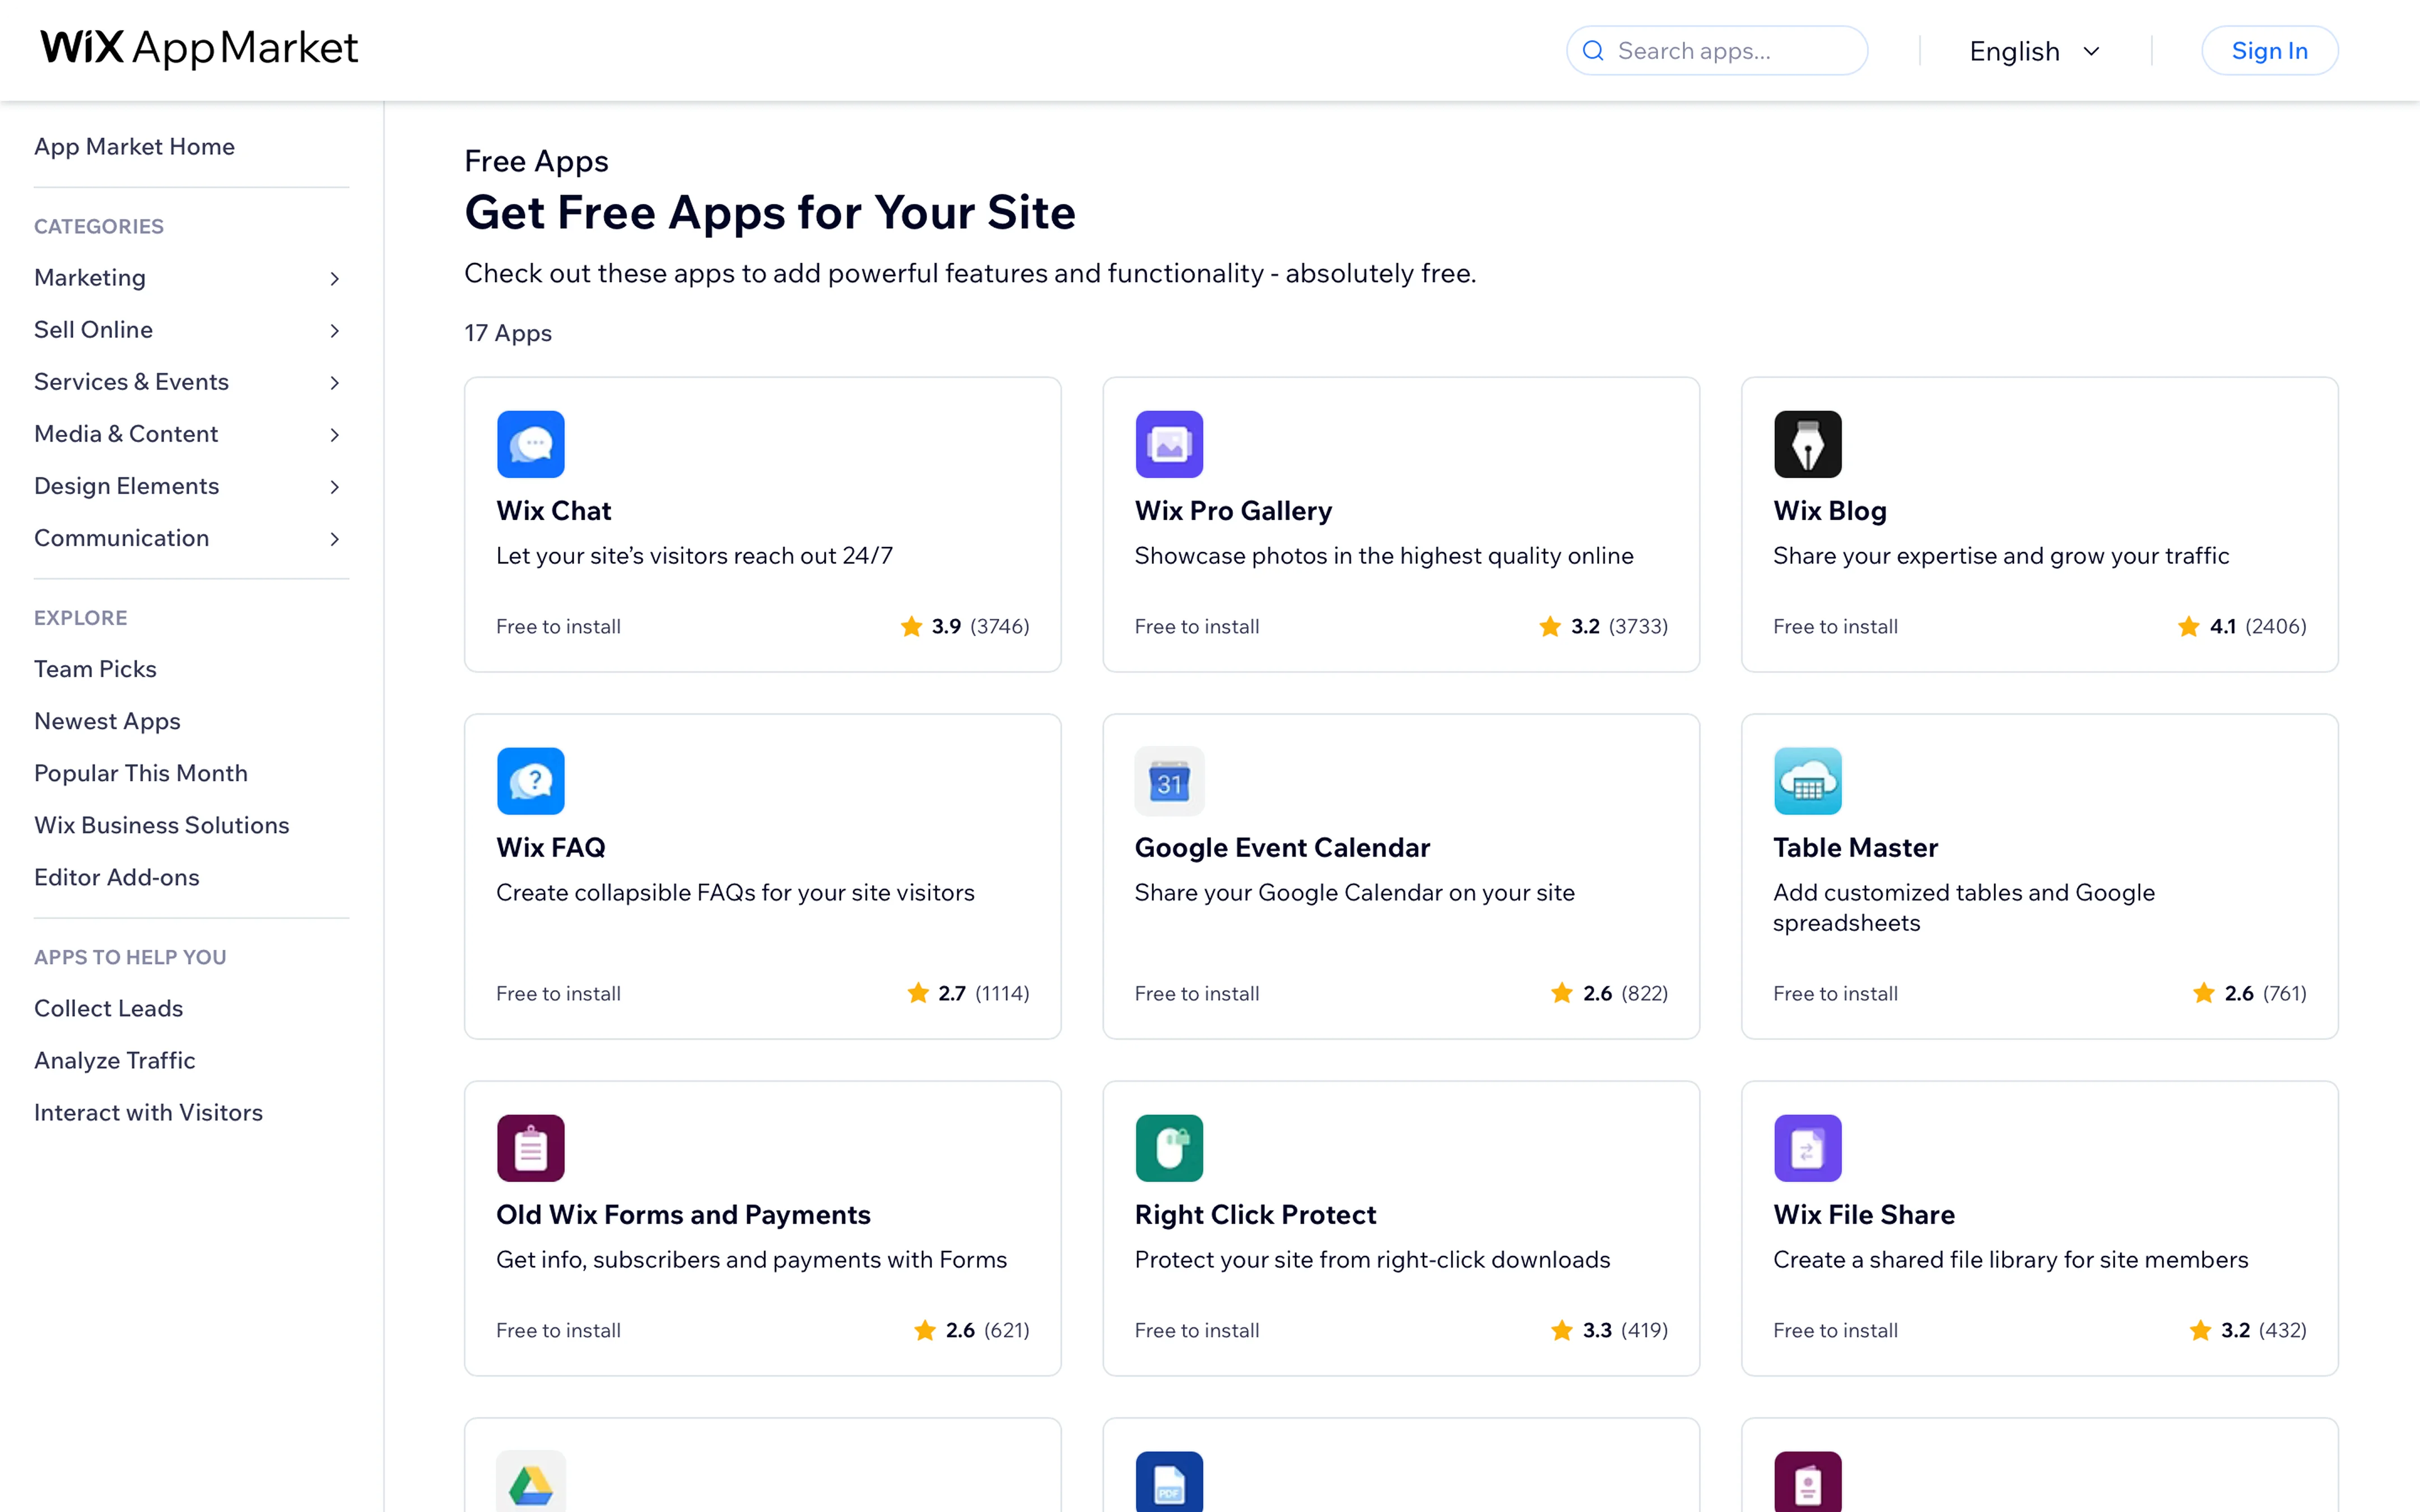The width and height of the screenshot is (2420, 1512).
Task: Expand the Sell Online category chevron
Action: 335,330
